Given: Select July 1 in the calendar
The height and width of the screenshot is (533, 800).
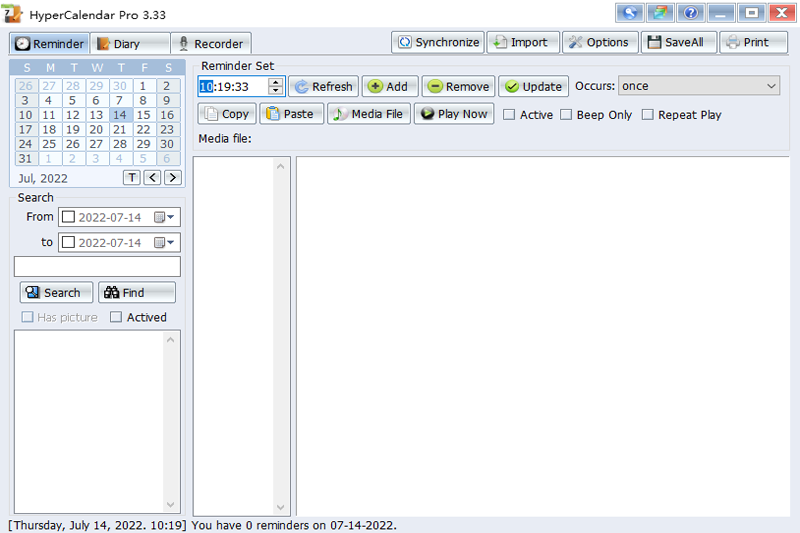Looking at the screenshot, I should [143, 86].
